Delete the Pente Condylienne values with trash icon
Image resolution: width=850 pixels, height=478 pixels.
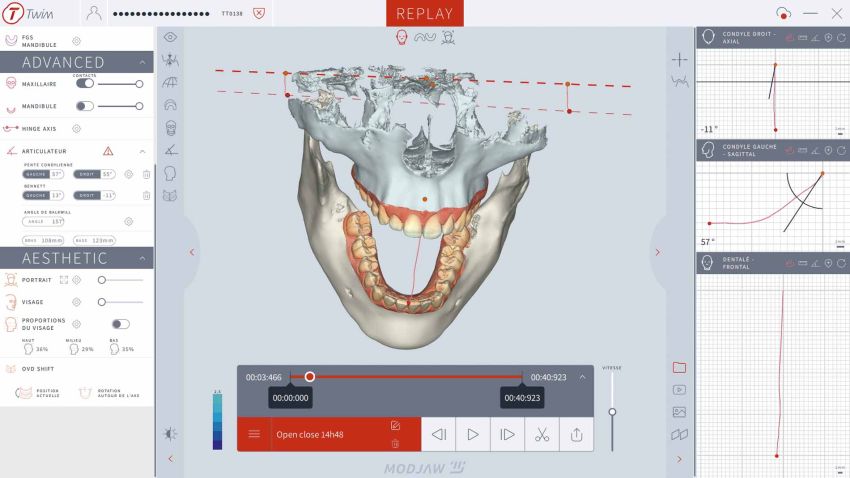click(x=146, y=174)
